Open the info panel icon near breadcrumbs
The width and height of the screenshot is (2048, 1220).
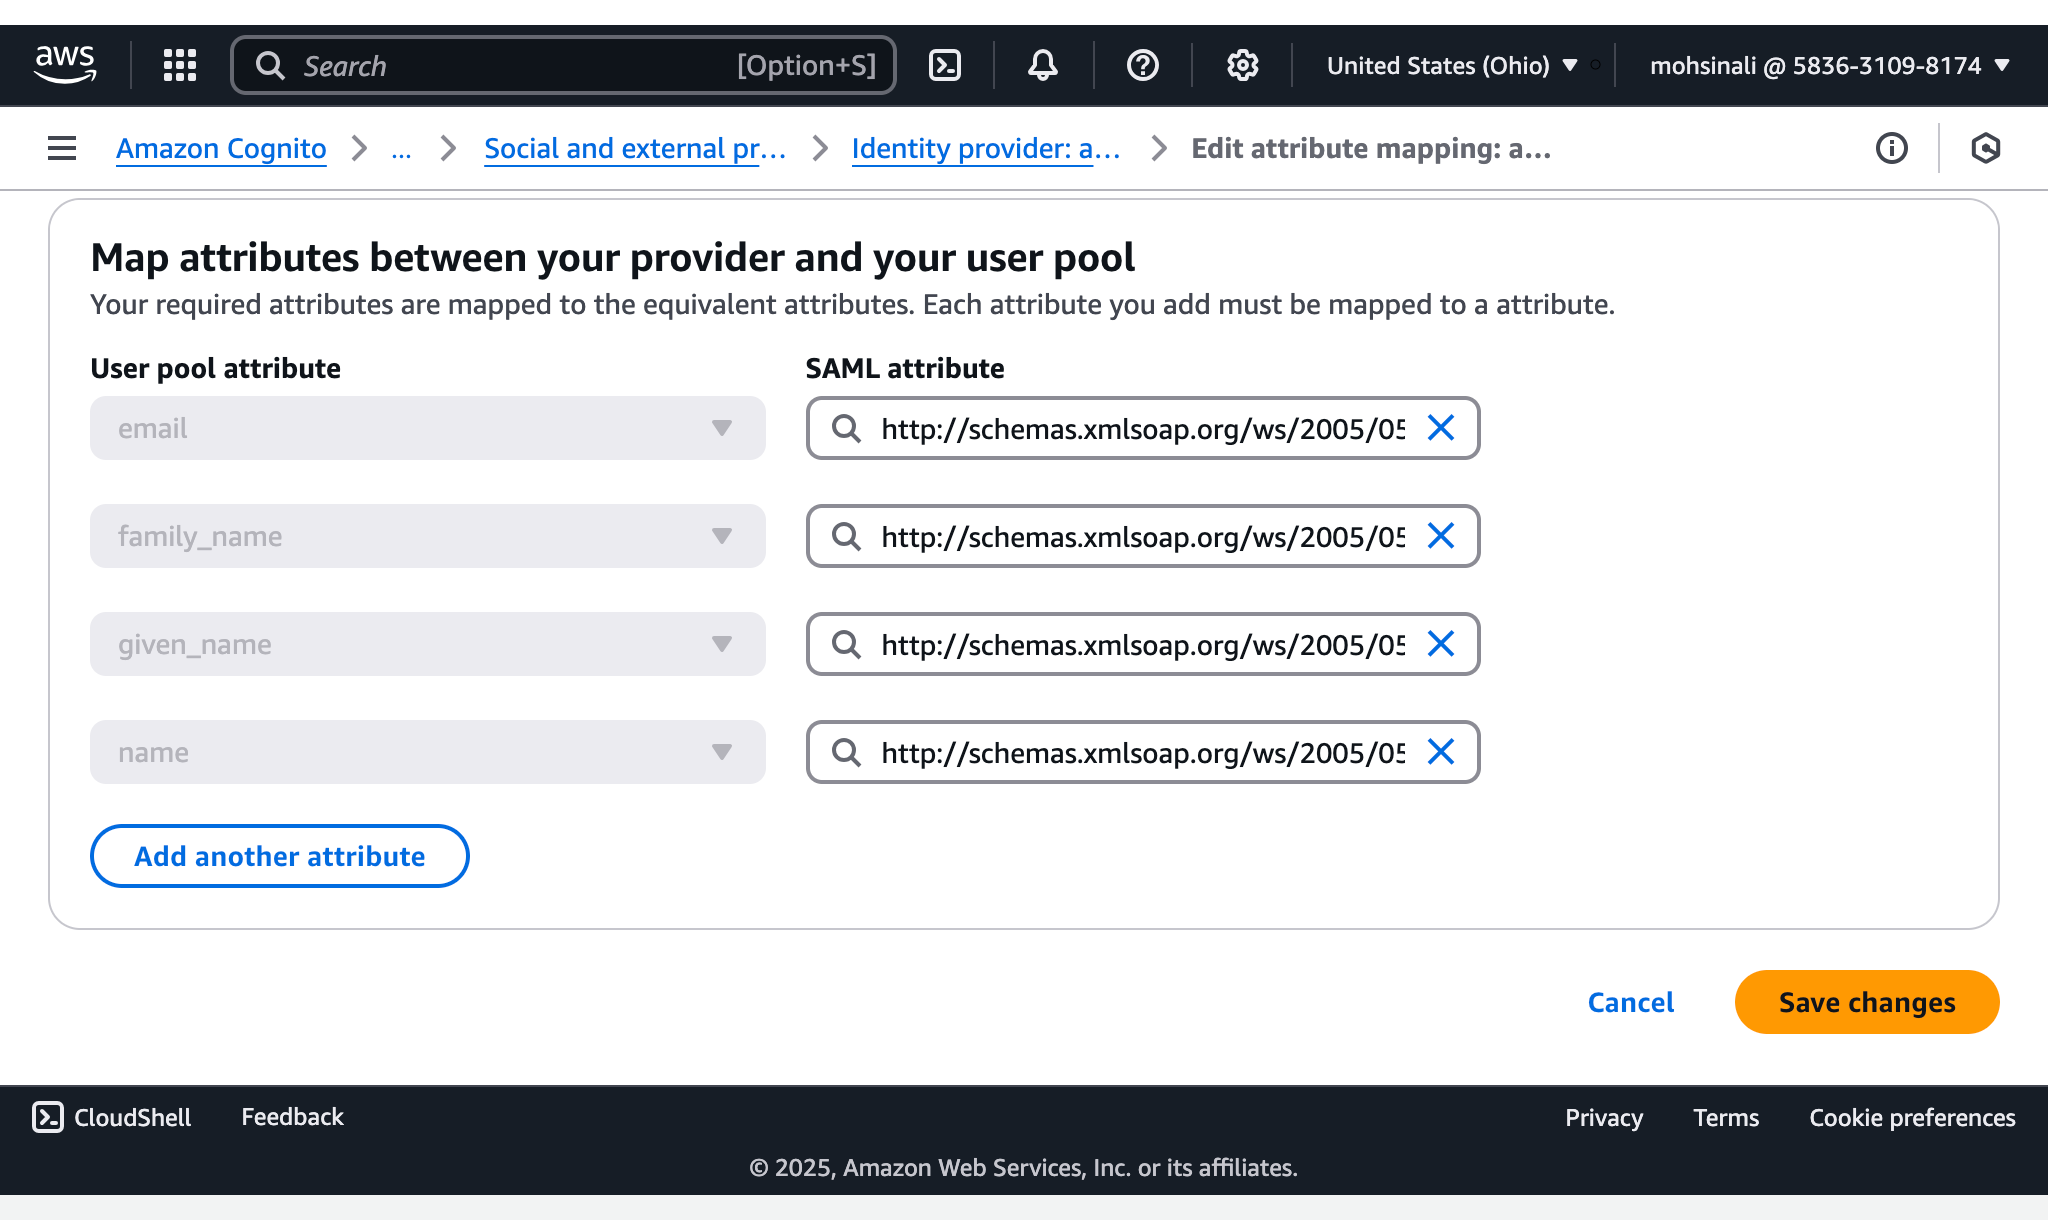point(1891,148)
